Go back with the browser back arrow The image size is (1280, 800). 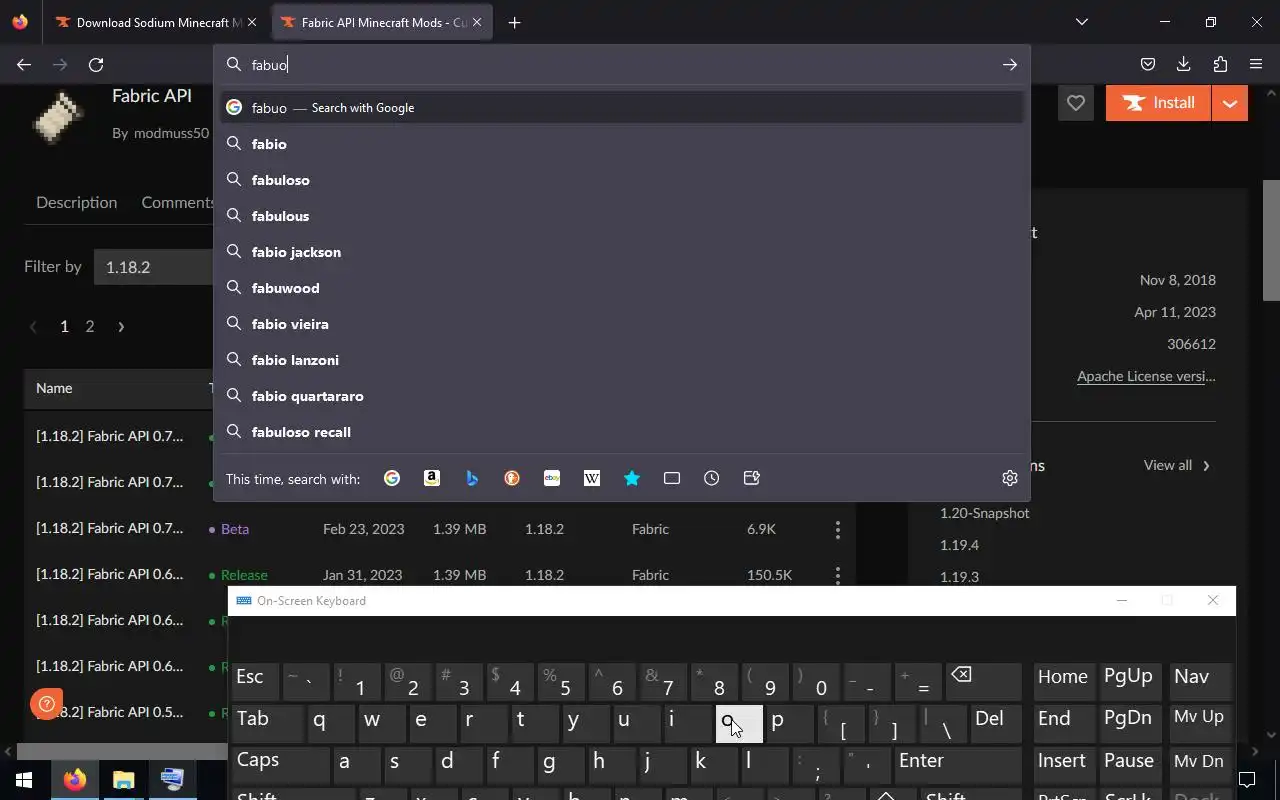pyautogui.click(x=24, y=64)
